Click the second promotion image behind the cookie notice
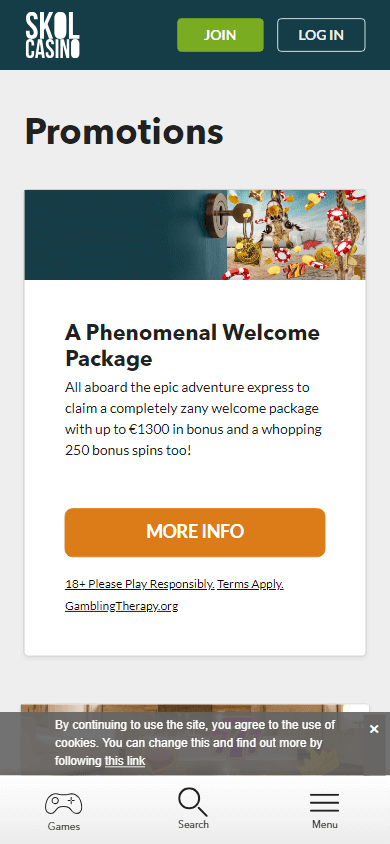This screenshot has width=390, height=844. point(195,709)
